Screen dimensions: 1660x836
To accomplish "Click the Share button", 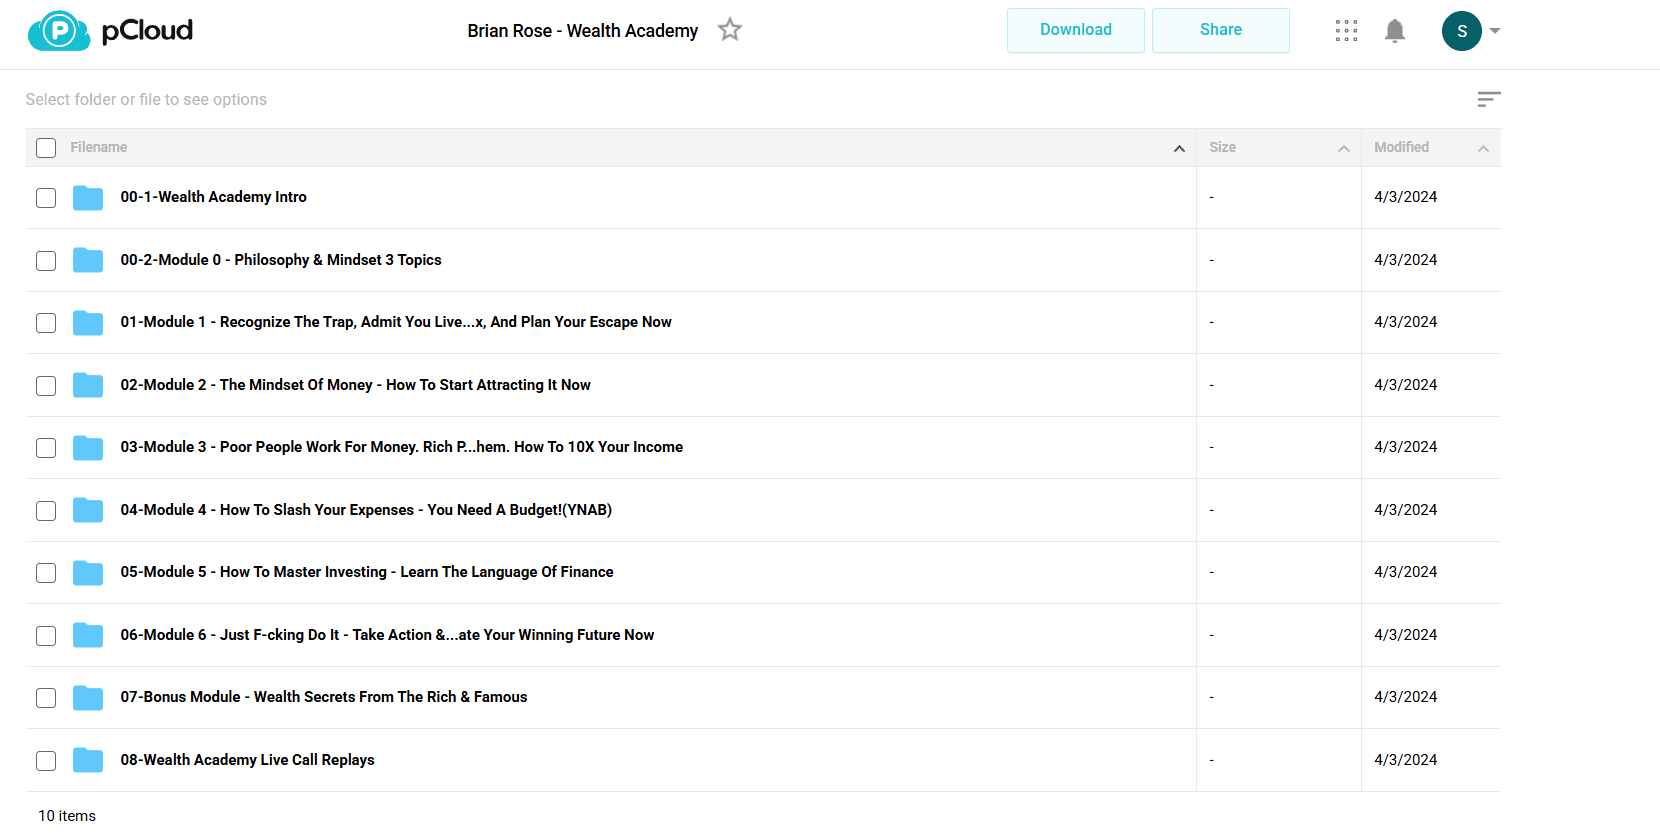I will 1221,30.
